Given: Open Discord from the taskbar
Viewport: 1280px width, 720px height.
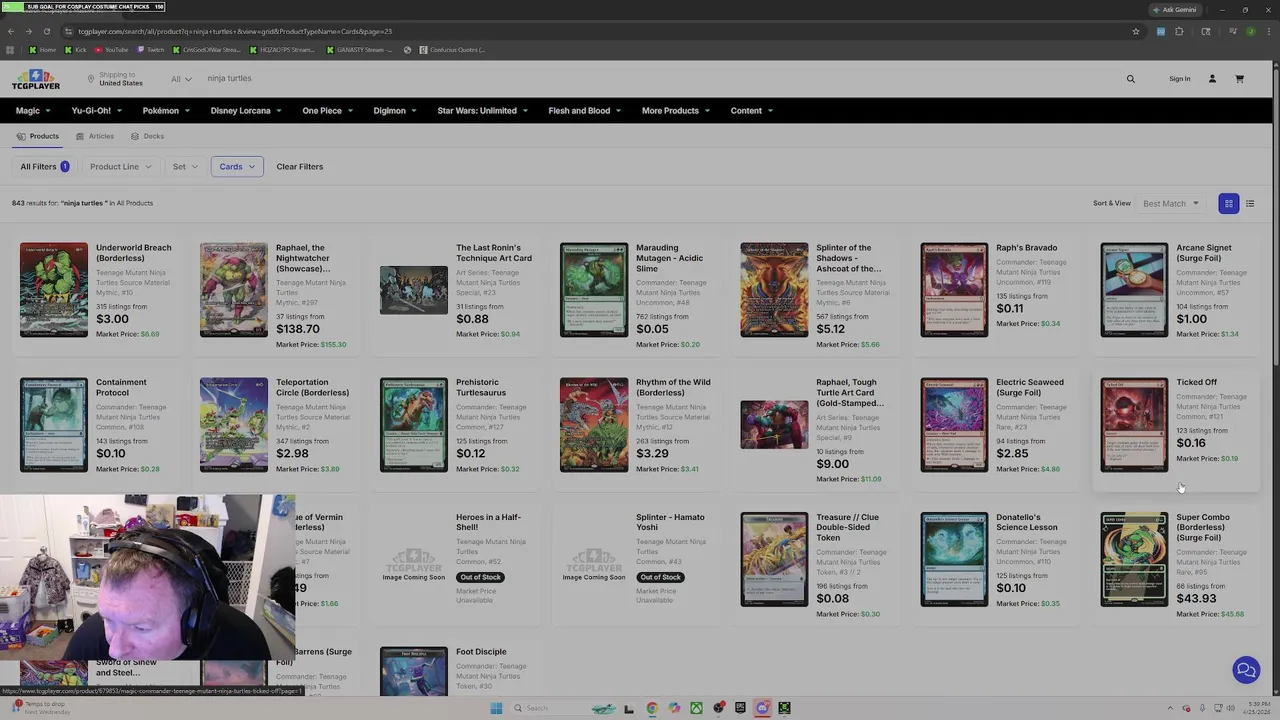Looking at the screenshot, I should pos(762,708).
